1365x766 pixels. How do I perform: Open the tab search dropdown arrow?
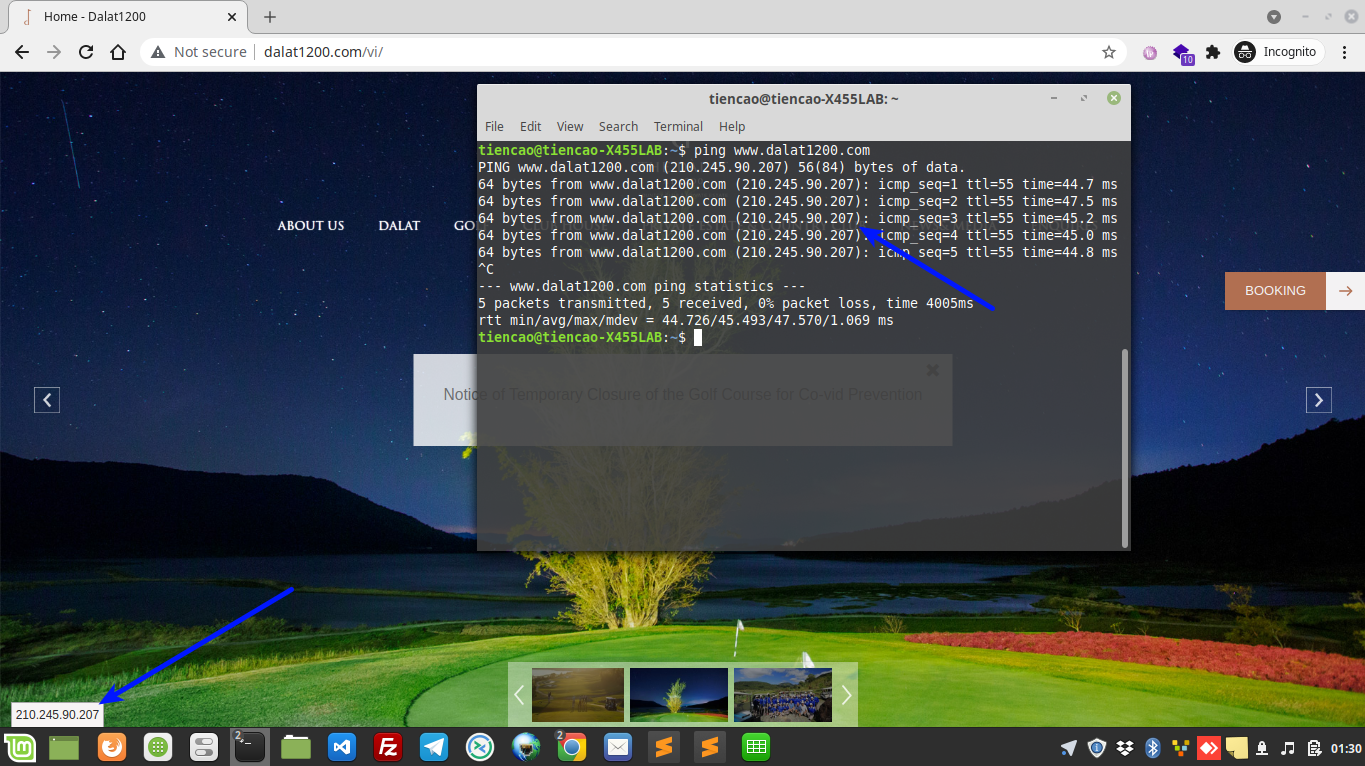point(1274,17)
